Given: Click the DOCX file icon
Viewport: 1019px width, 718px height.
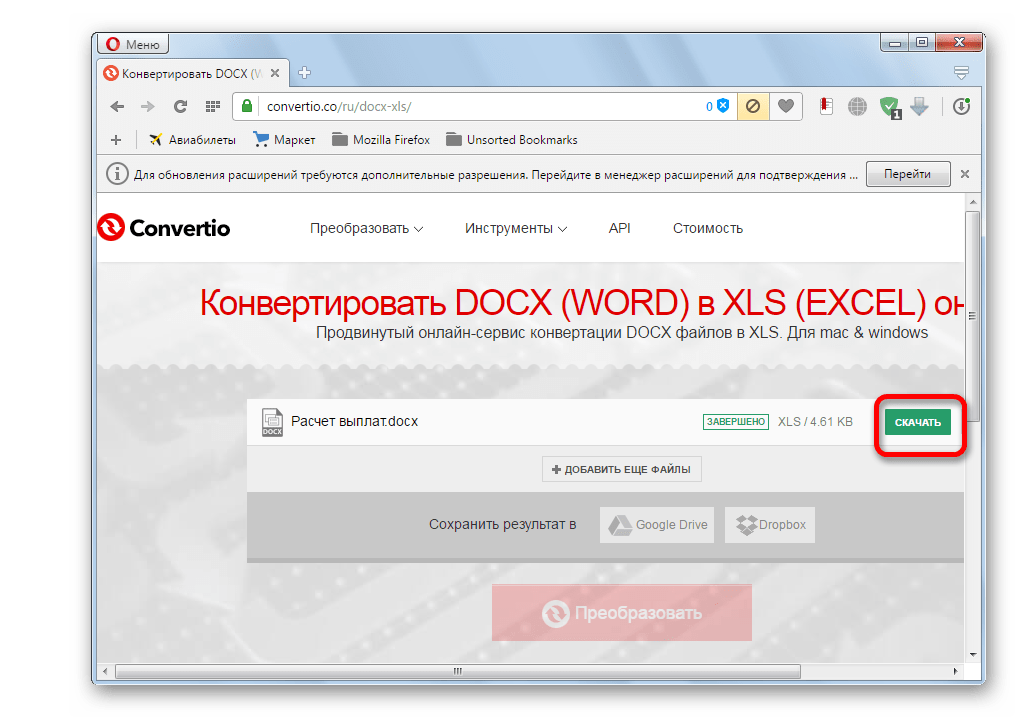Looking at the screenshot, I should [x=272, y=422].
